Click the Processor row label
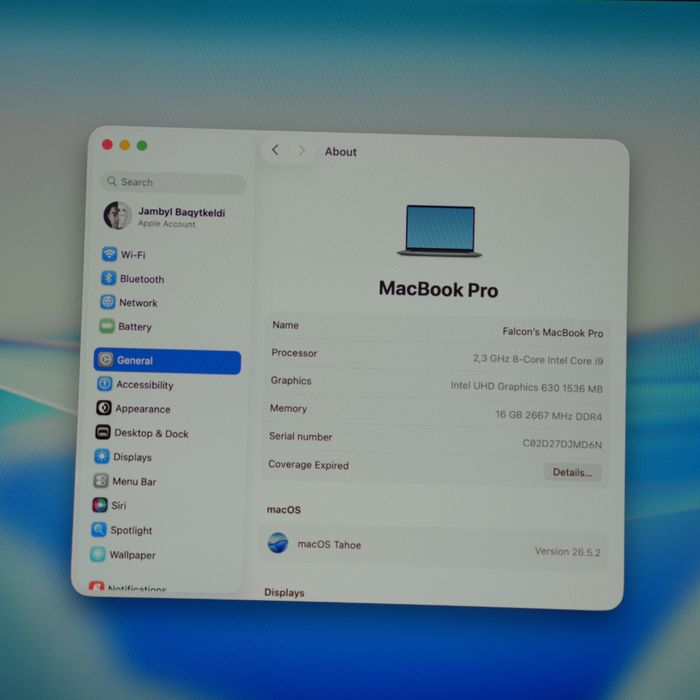This screenshot has height=700, width=700. [x=294, y=353]
